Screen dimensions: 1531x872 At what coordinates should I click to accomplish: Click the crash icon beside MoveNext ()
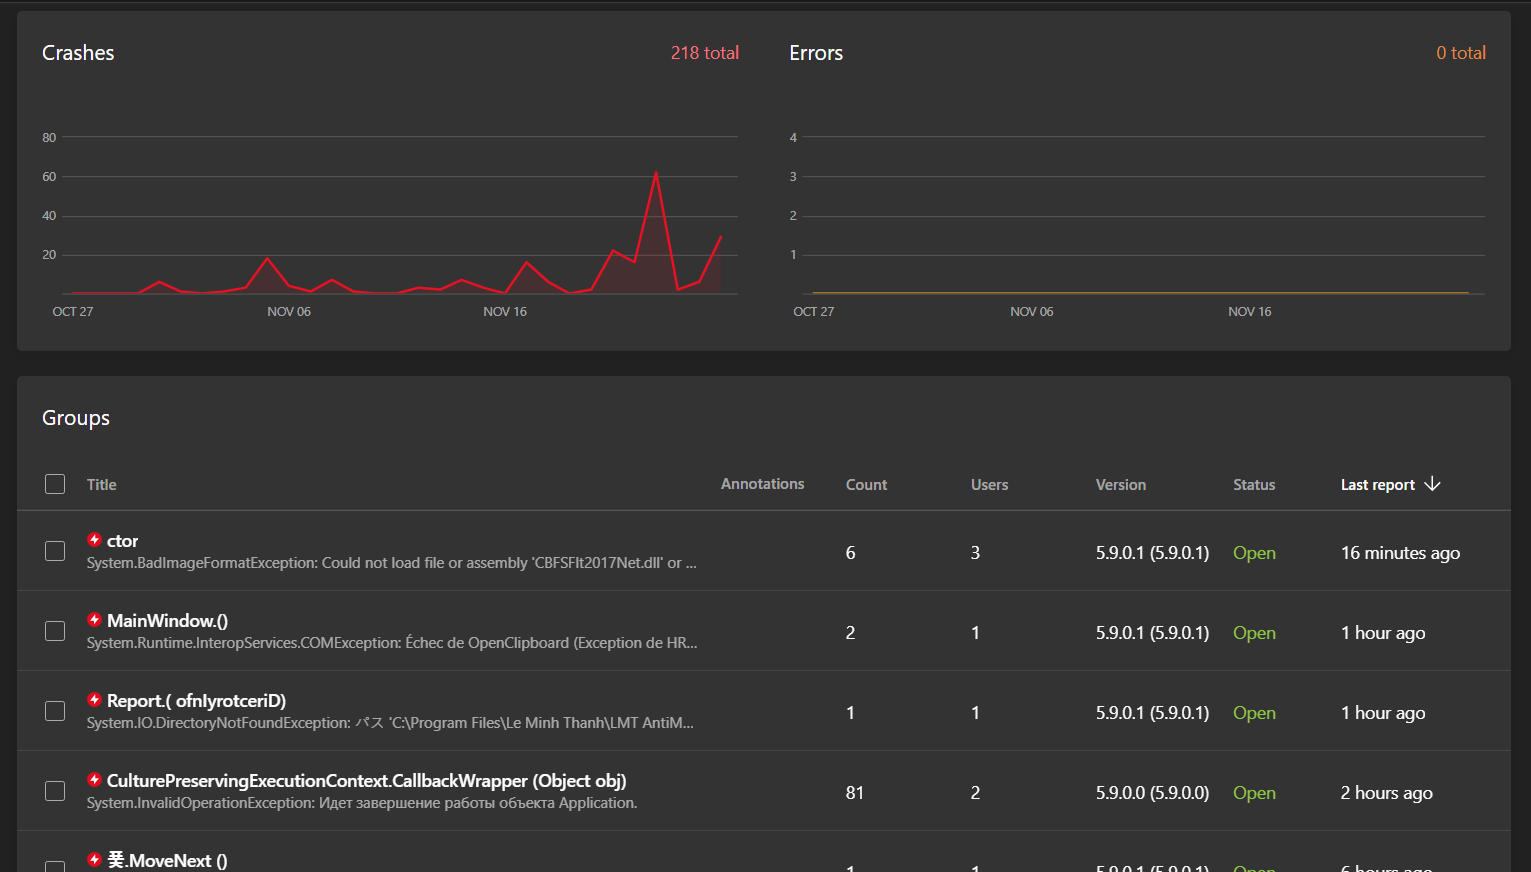coord(94,860)
